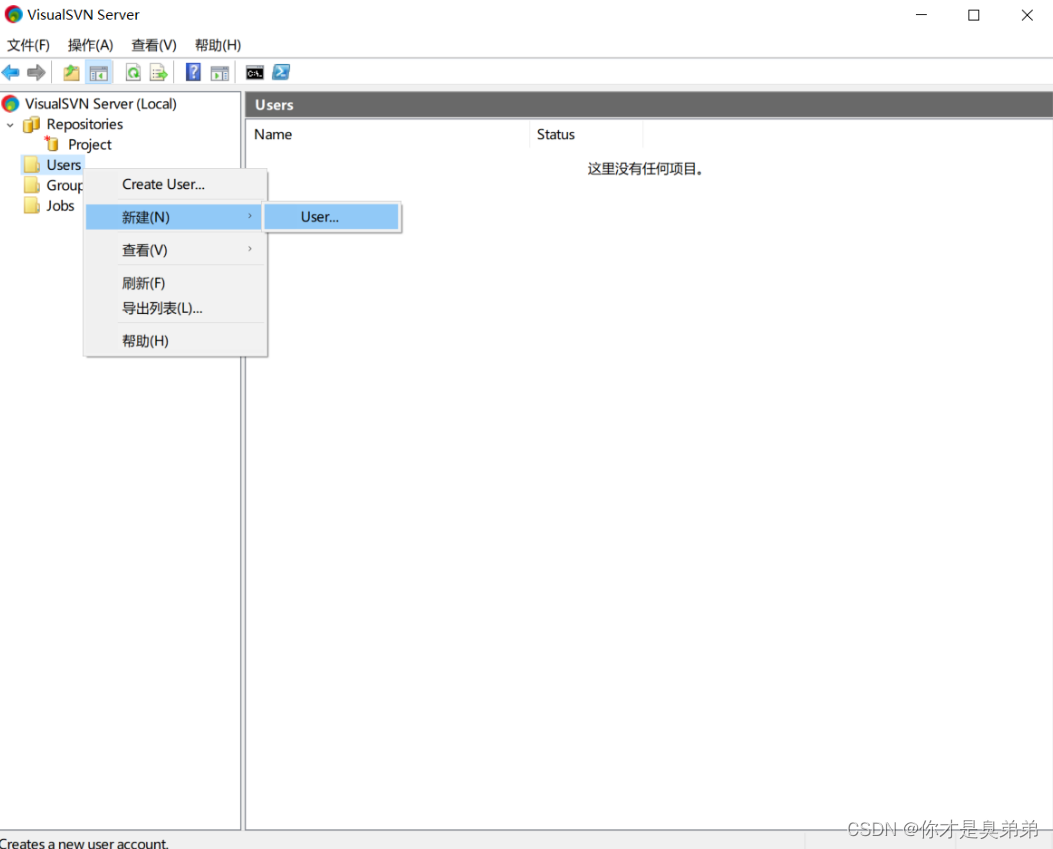Image resolution: width=1053 pixels, height=849 pixels.
Task: Select the Jobs node label
Action: tap(60, 206)
